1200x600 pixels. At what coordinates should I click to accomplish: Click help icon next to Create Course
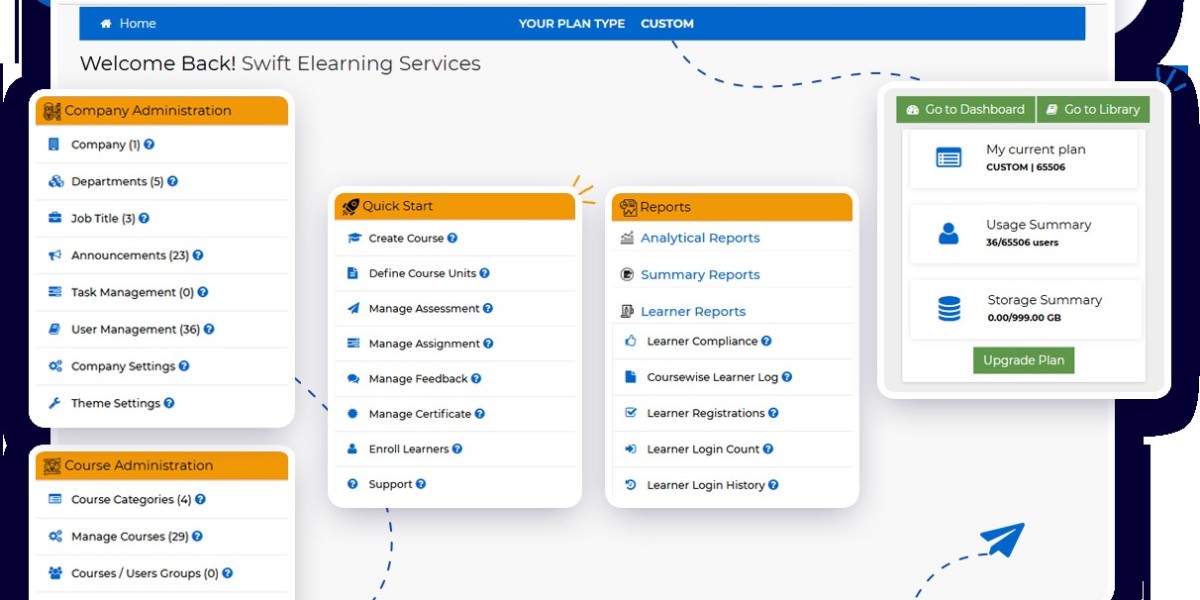(x=452, y=238)
